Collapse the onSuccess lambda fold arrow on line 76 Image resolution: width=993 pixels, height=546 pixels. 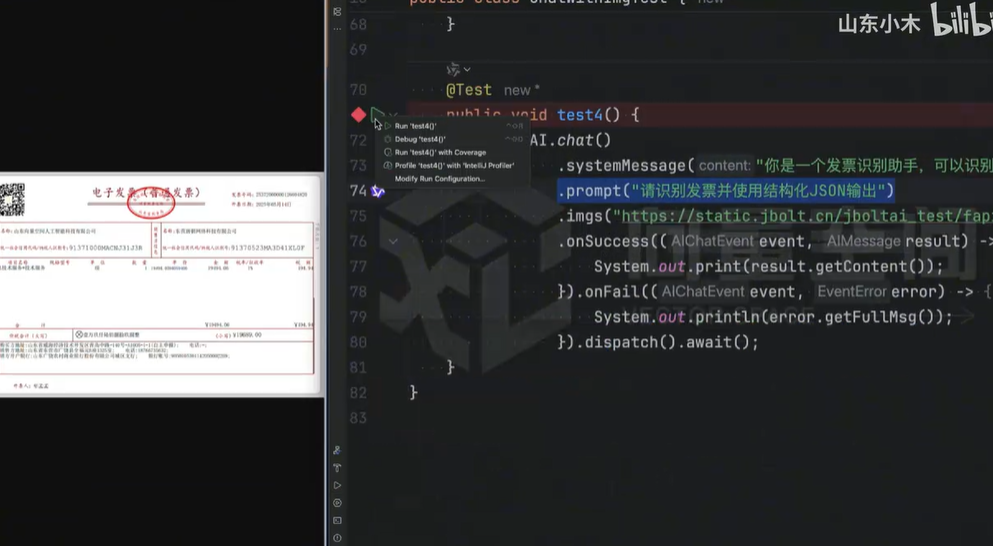[x=393, y=241]
